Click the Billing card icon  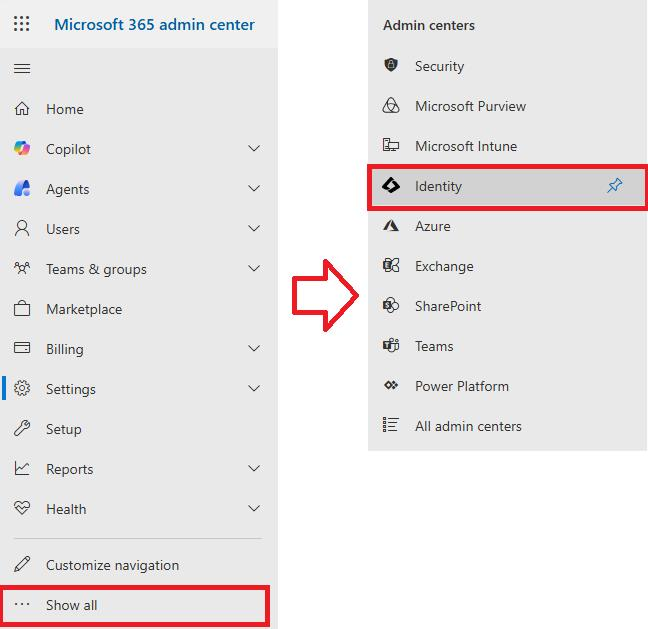(x=22, y=348)
